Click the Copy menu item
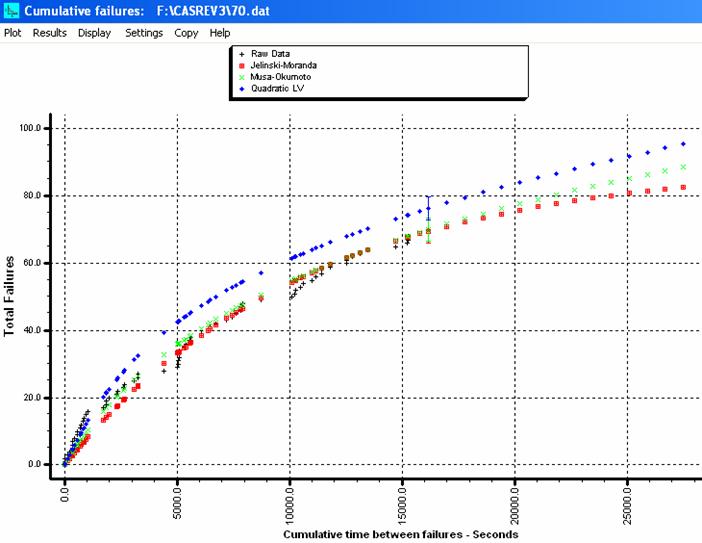702x543 pixels. coord(186,33)
